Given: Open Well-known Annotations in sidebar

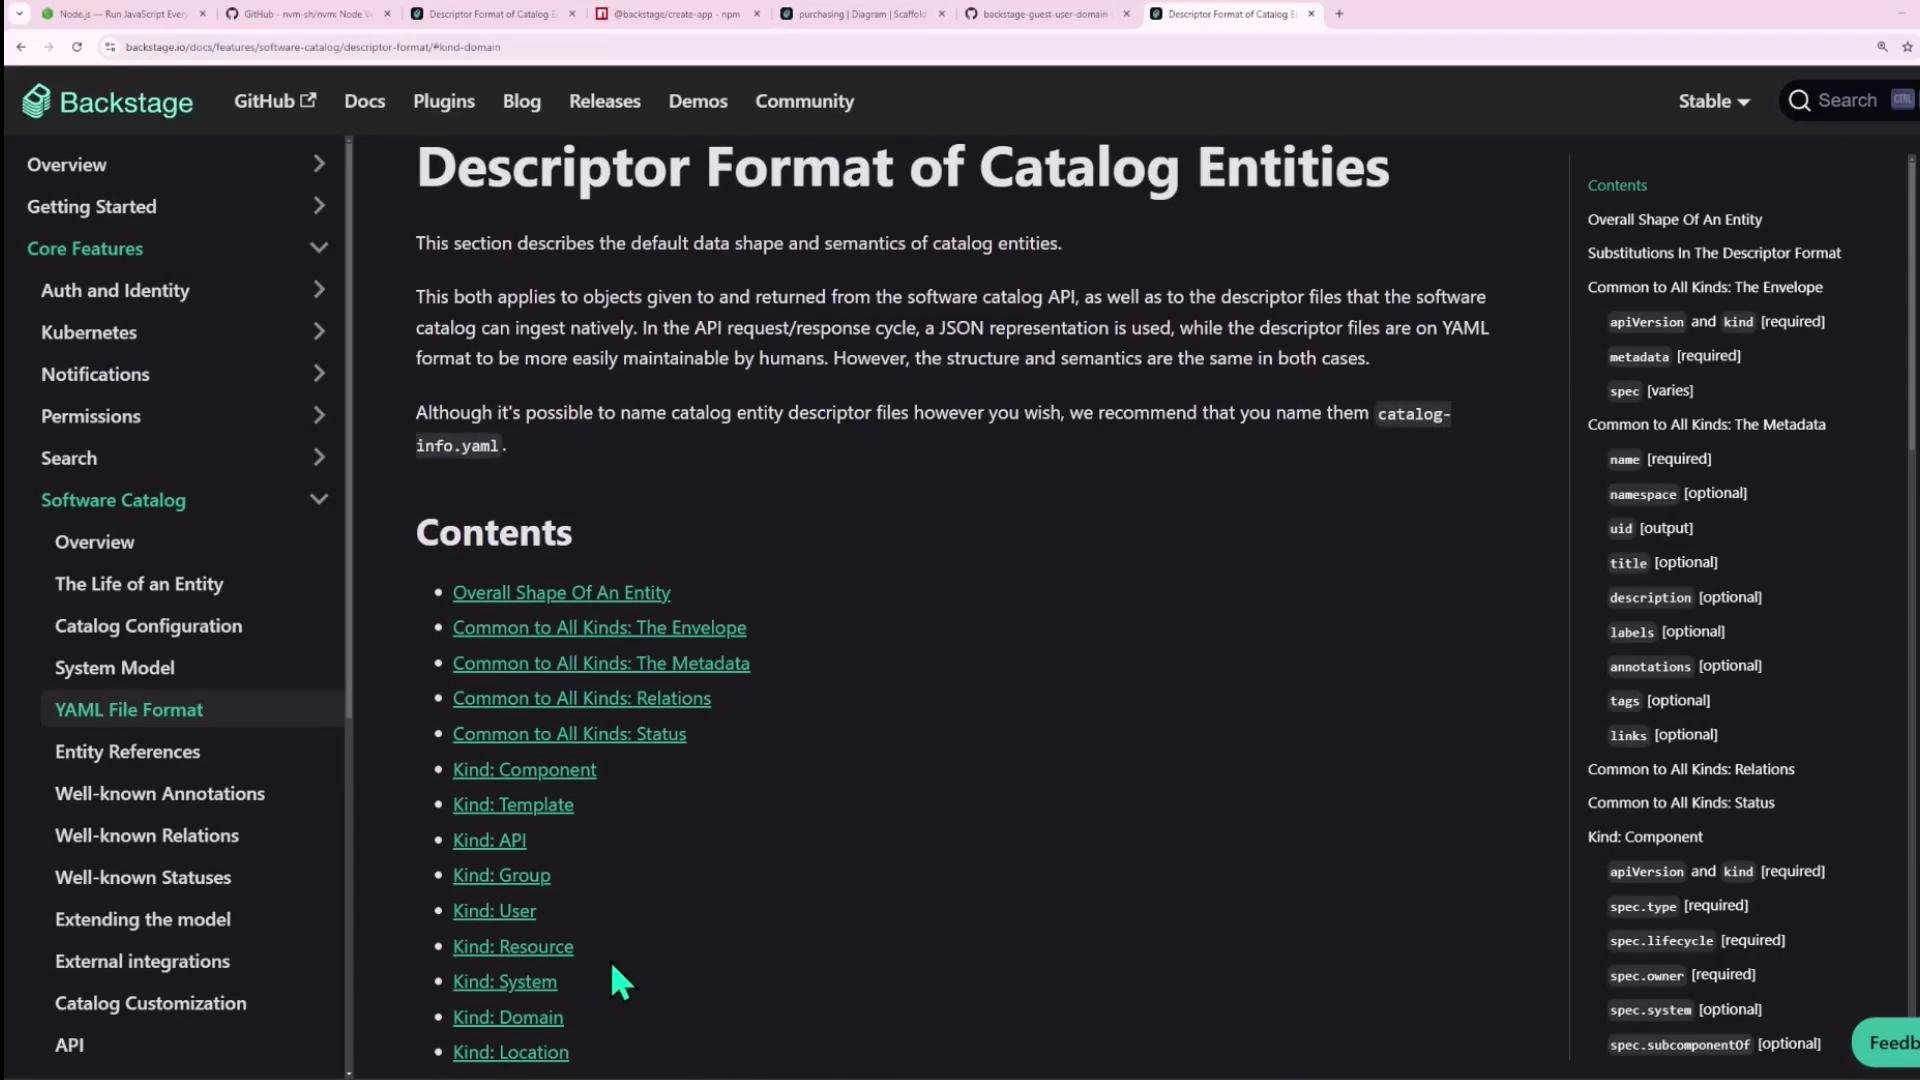Looking at the screenshot, I should click(160, 794).
